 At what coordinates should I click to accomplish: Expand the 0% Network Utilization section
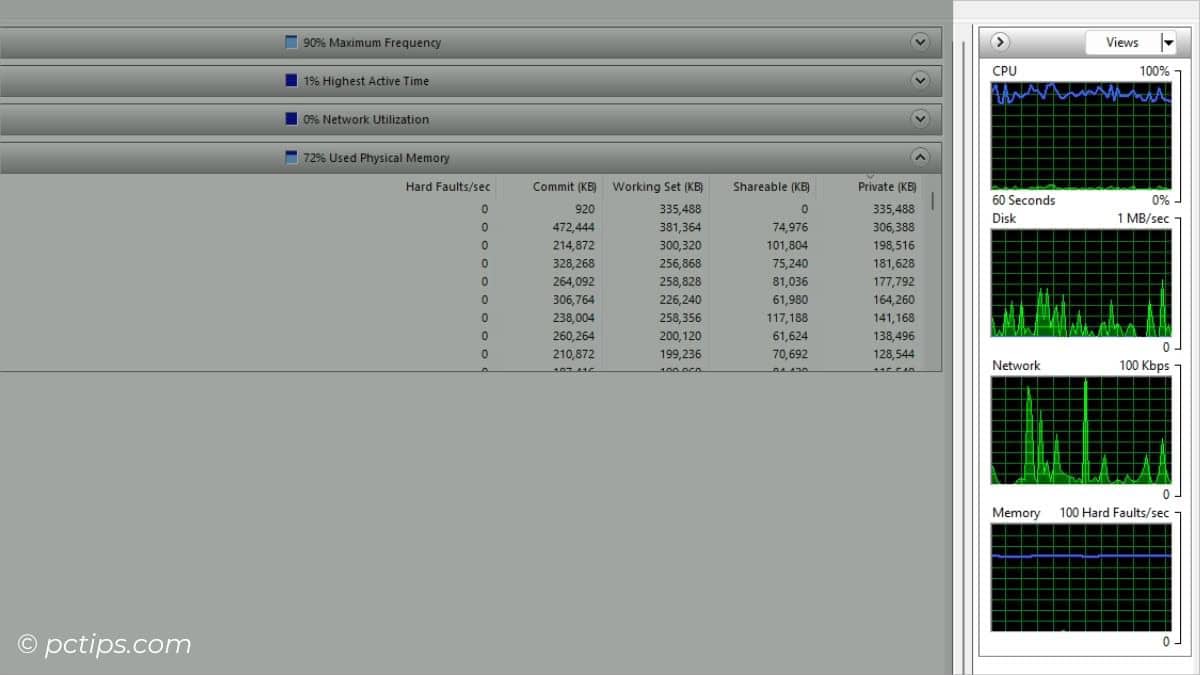(x=919, y=118)
